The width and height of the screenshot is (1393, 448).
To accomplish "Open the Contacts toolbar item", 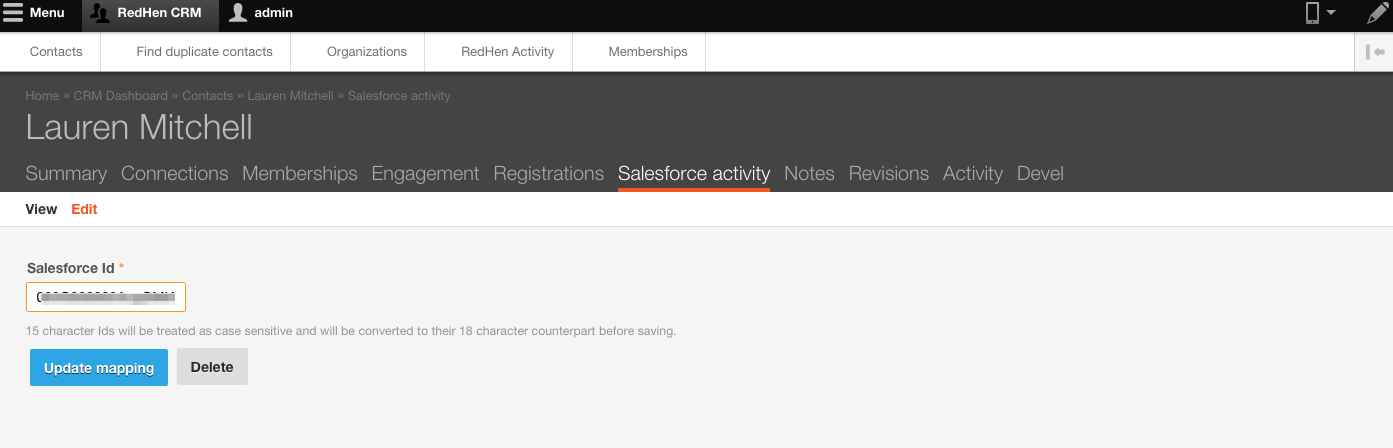I will (x=56, y=52).
